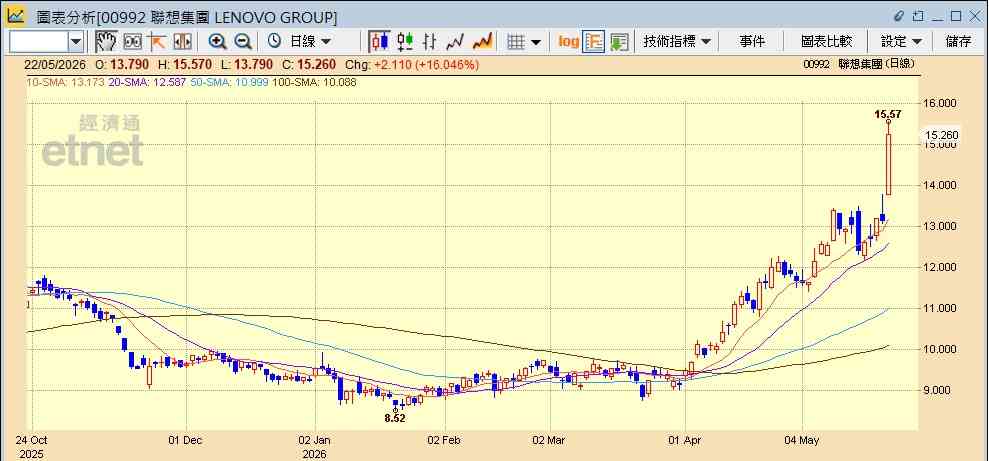Click the clock period icon
This screenshot has height=461, width=989.
point(274,42)
